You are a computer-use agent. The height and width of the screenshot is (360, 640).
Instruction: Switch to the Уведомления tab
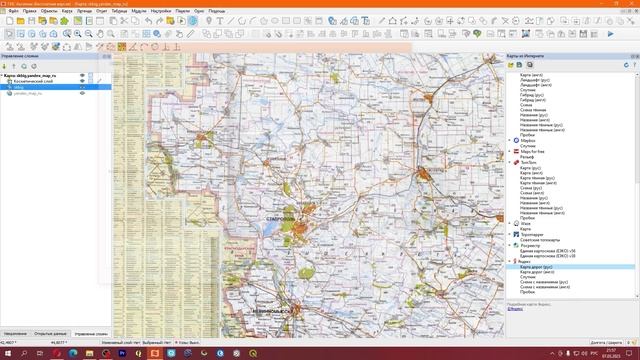click(16, 334)
